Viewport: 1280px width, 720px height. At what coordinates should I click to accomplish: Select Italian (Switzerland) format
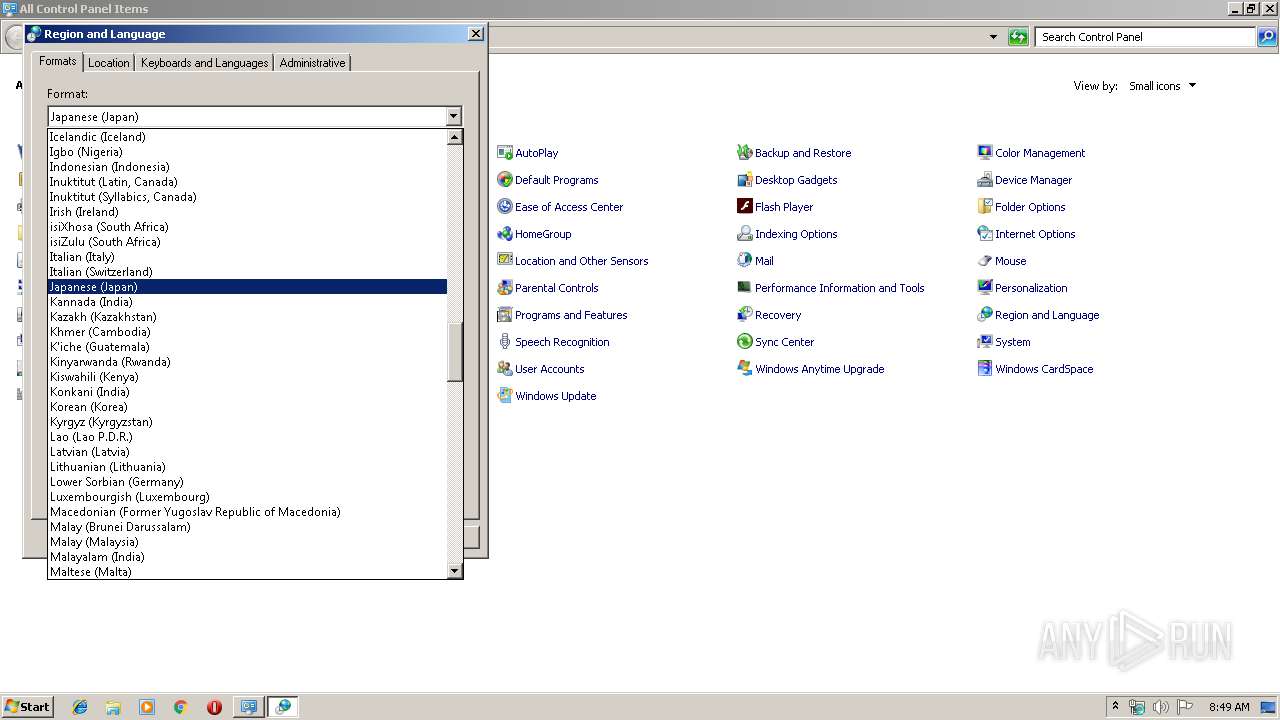pyautogui.click(x=248, y=272)
